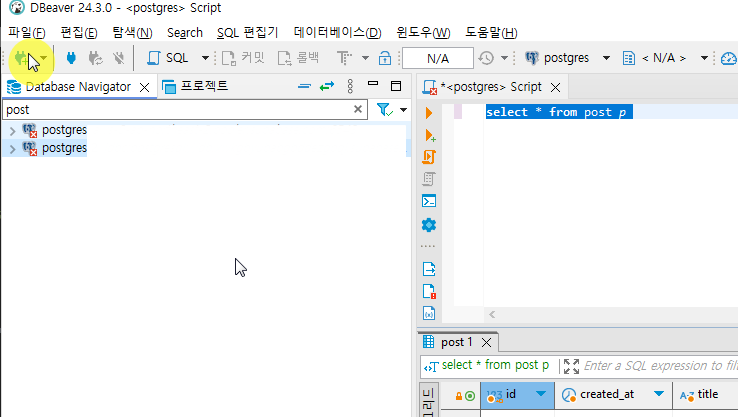
Task: Click the New Database Connection plug icon
Action: (22, 58)
